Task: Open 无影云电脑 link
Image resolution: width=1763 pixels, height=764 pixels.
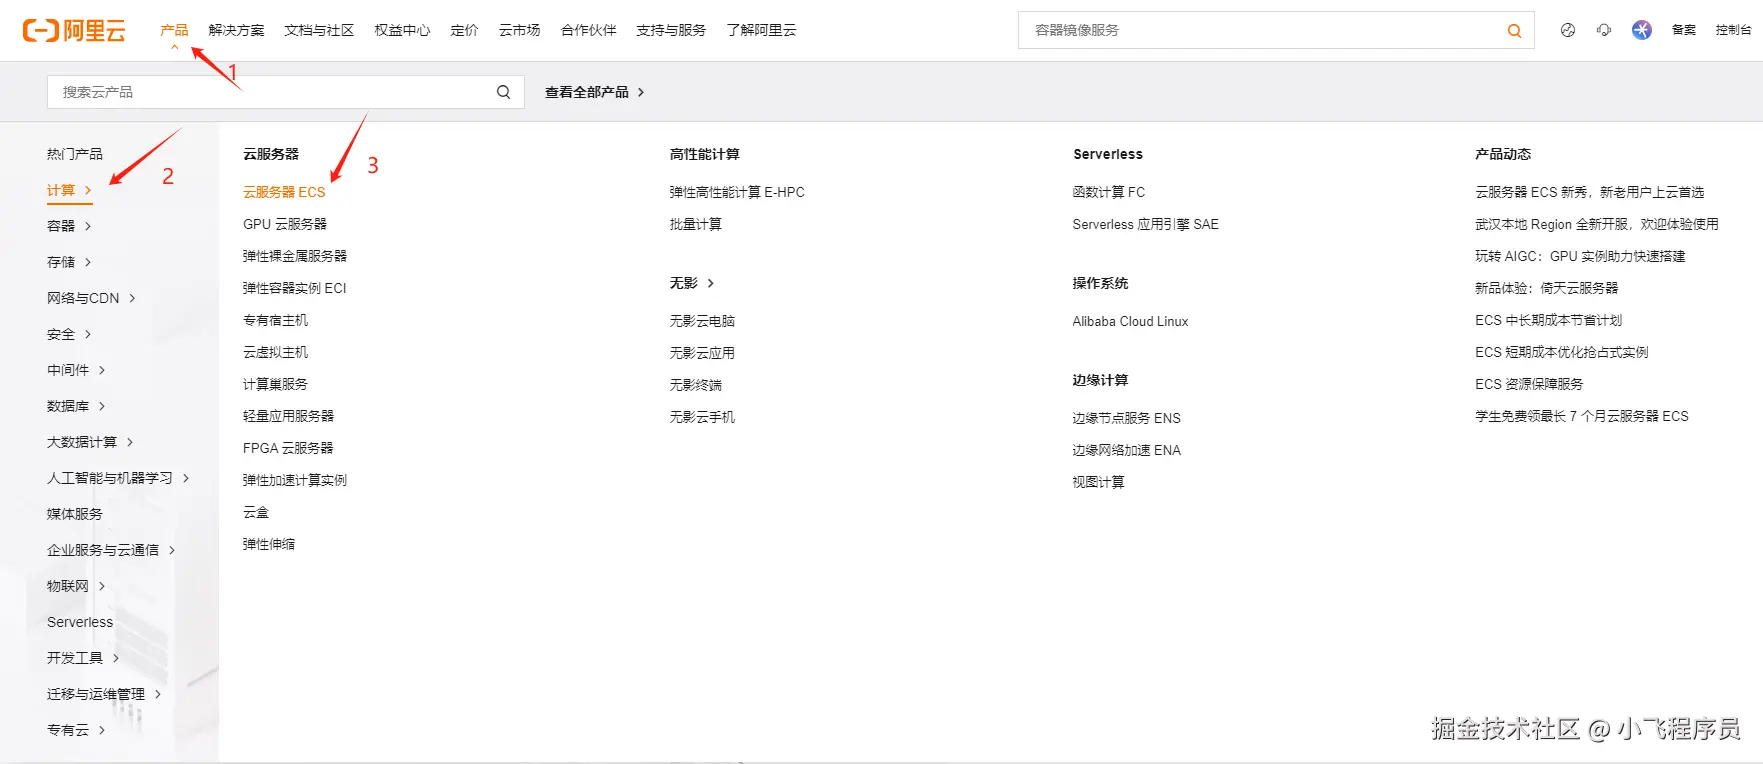Action: click(x=702, y=321)
